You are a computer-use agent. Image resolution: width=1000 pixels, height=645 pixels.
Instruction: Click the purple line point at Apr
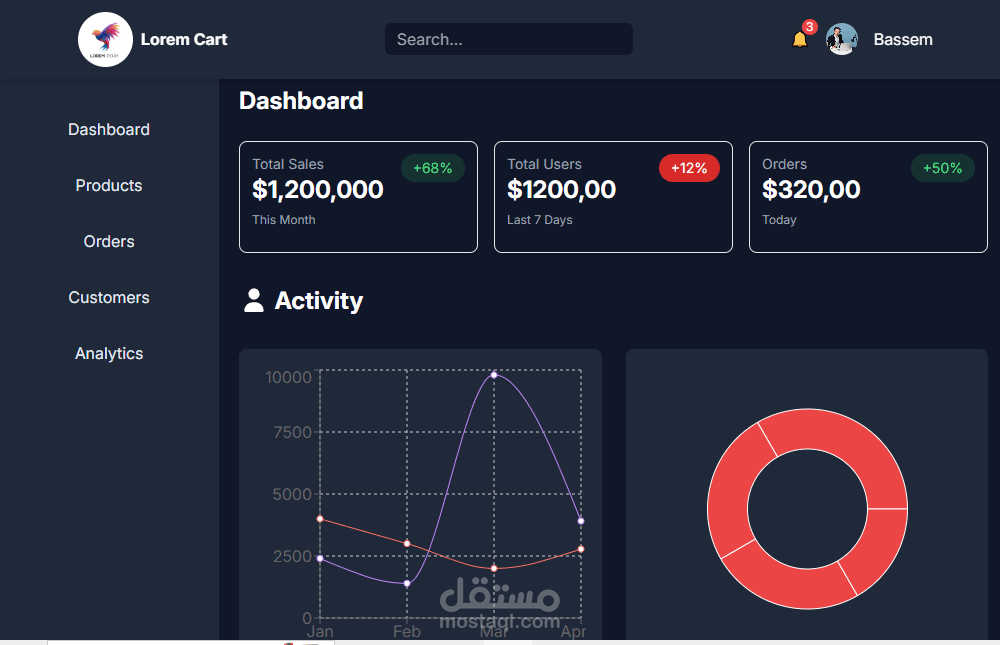[581, 521]
